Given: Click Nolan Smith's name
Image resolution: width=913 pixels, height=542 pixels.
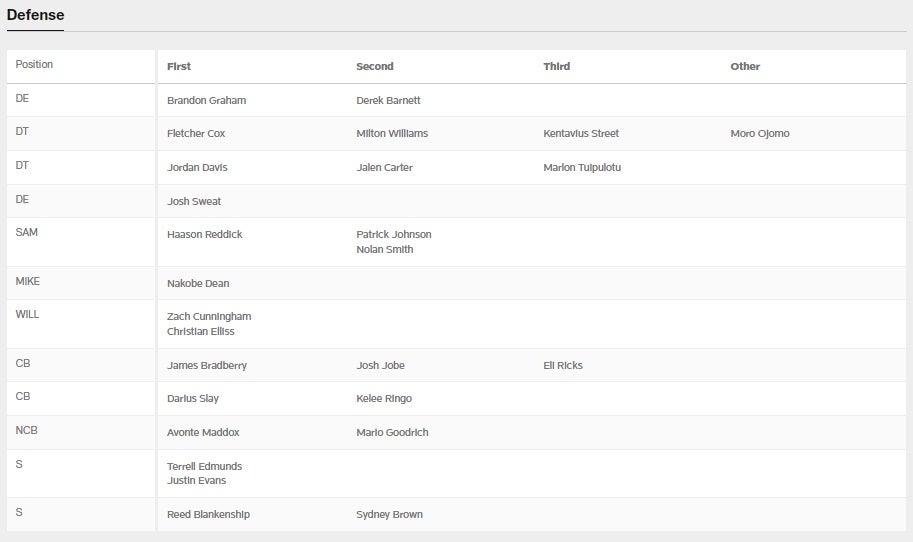Looking at the screenshot, I should coord(384,250).
